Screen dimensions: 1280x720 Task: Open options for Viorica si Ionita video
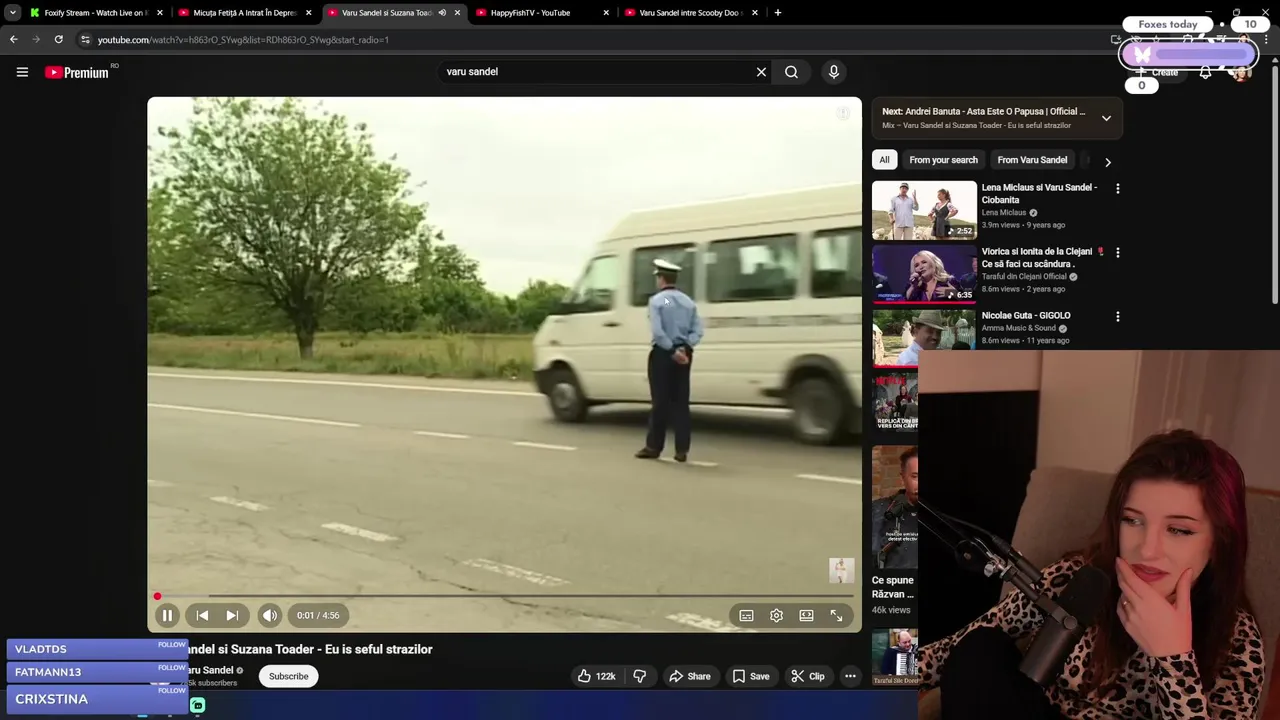pos(1117,253)
